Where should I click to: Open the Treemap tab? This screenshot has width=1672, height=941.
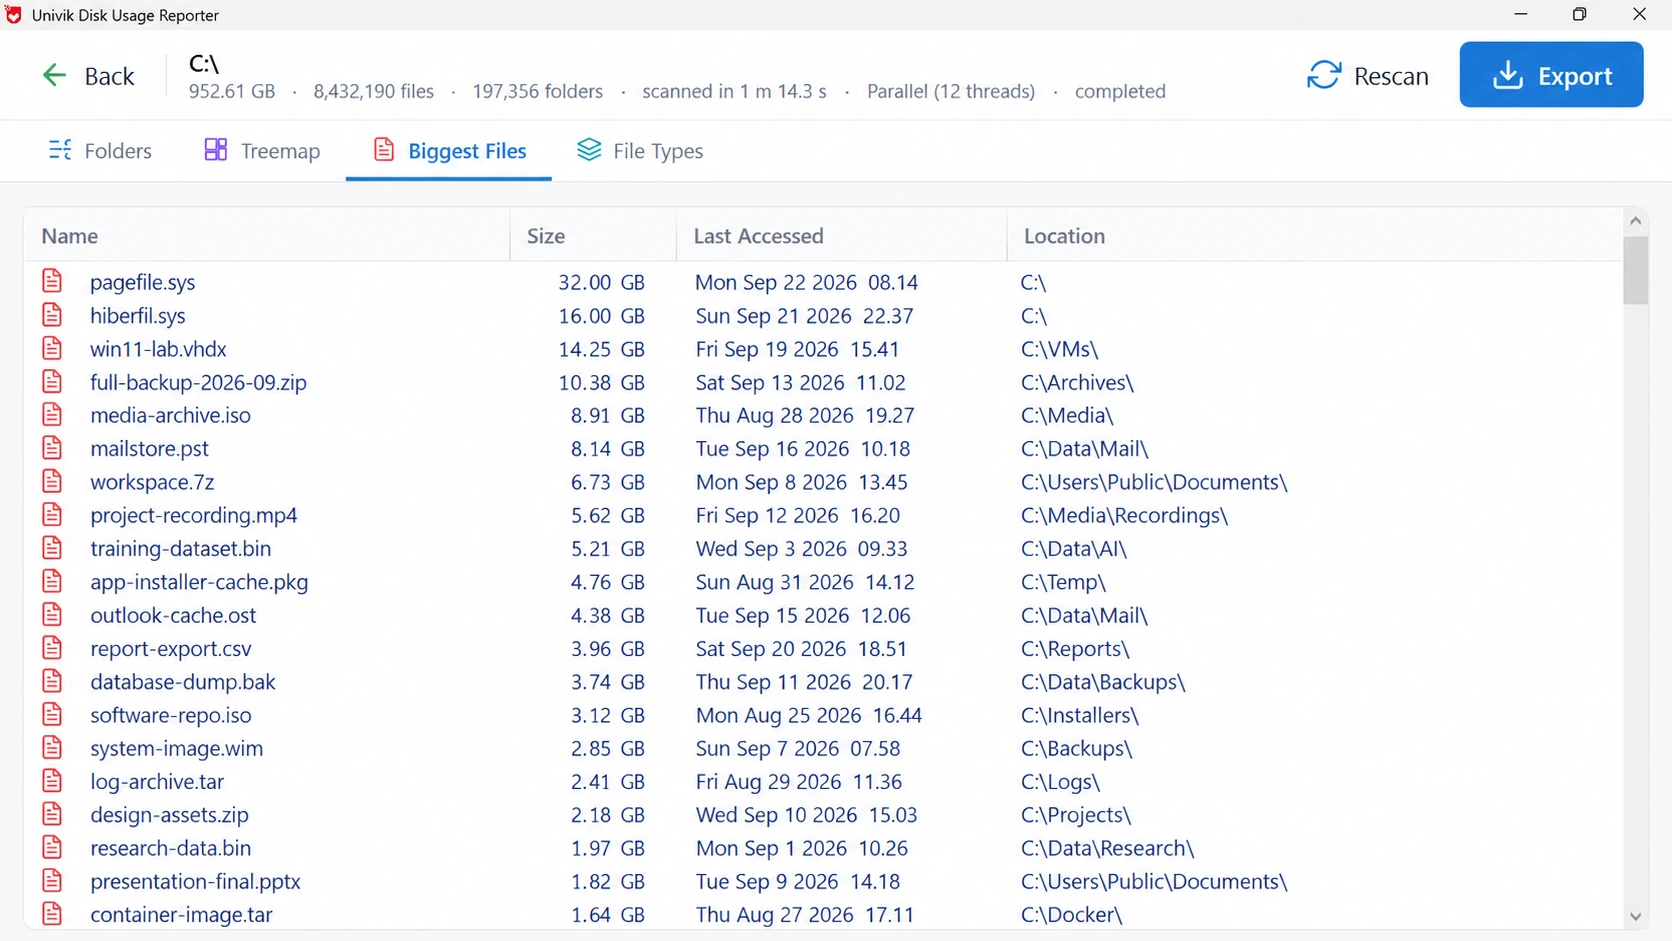(x=262, y=150)
